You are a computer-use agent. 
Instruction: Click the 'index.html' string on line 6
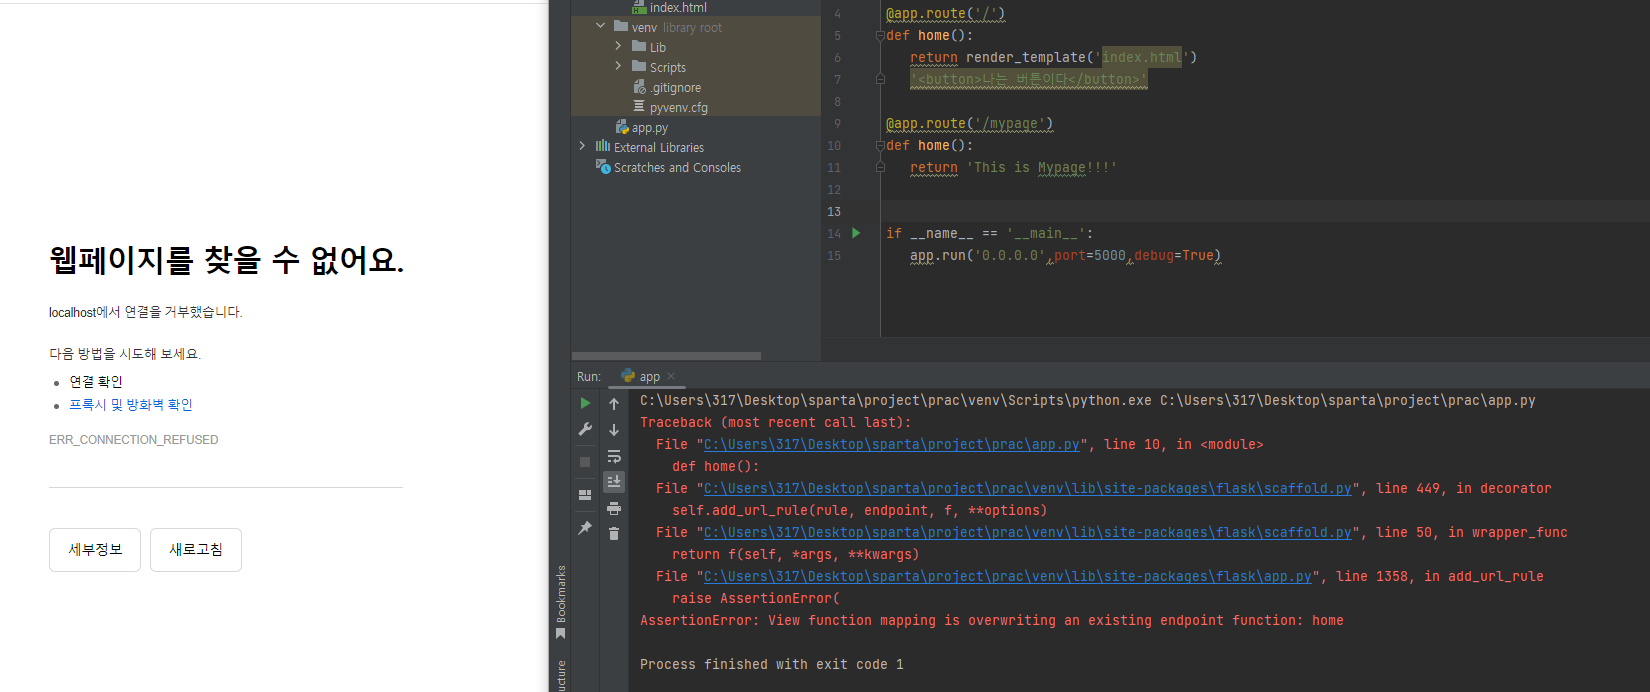pyautogui.click(x=1142, y=57)
